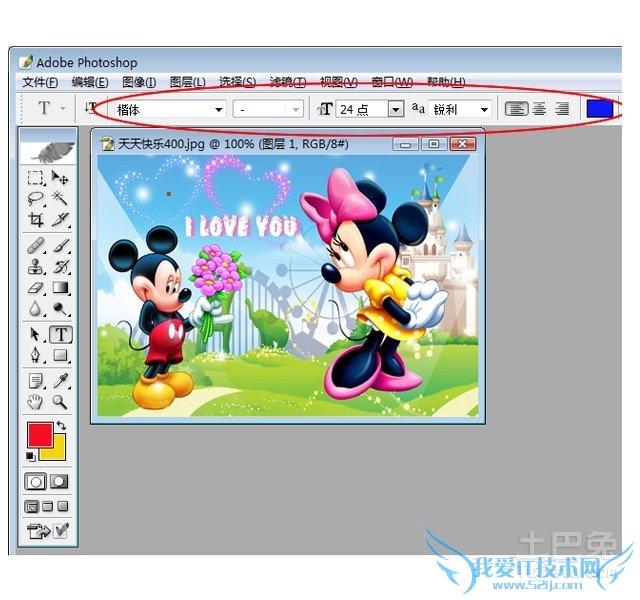Open the 窗口(W) menu
Image resolution: width=640 pixels, height=600 pixels.
pyautogui.click(x=392, y=82)
